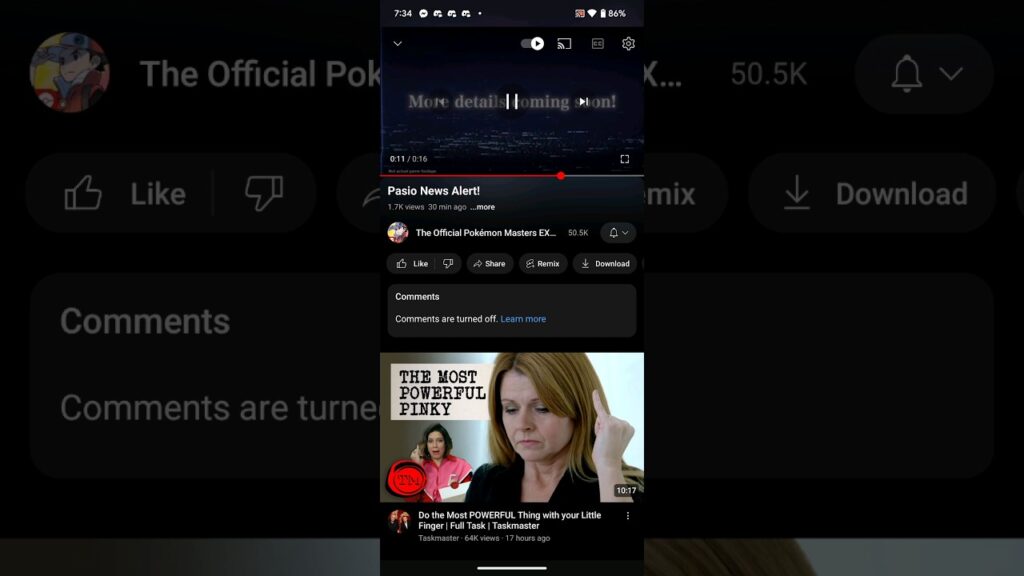This screenshot has width=1024, height=576.
Task: Tap the Cast to device icon
Action: click(x=564, y=44)
